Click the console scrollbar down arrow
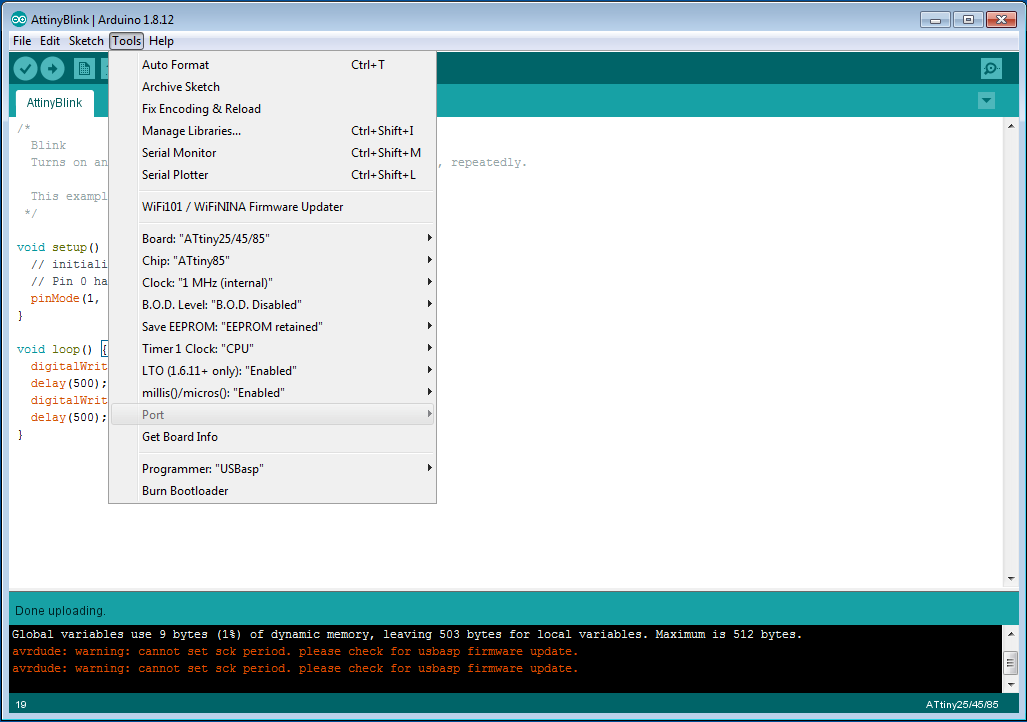The image size is (1027, 722). point(1011,685)
